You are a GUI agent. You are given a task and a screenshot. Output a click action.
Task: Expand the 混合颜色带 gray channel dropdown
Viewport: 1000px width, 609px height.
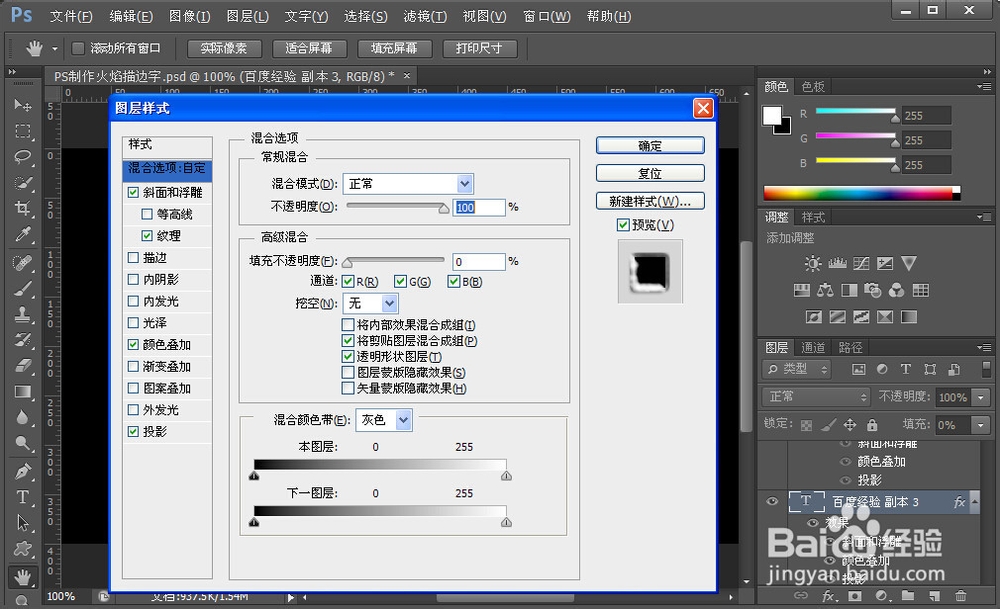point(384,420)
